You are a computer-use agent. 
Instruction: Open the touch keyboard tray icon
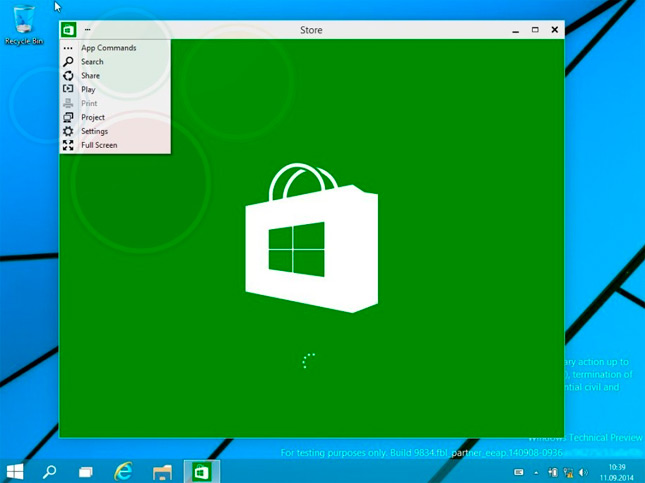tap(519, 472)
